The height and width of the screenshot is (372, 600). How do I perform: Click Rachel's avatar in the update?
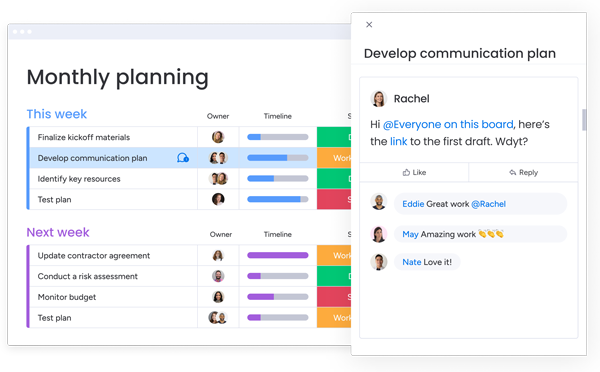click(x=378, y=99)
